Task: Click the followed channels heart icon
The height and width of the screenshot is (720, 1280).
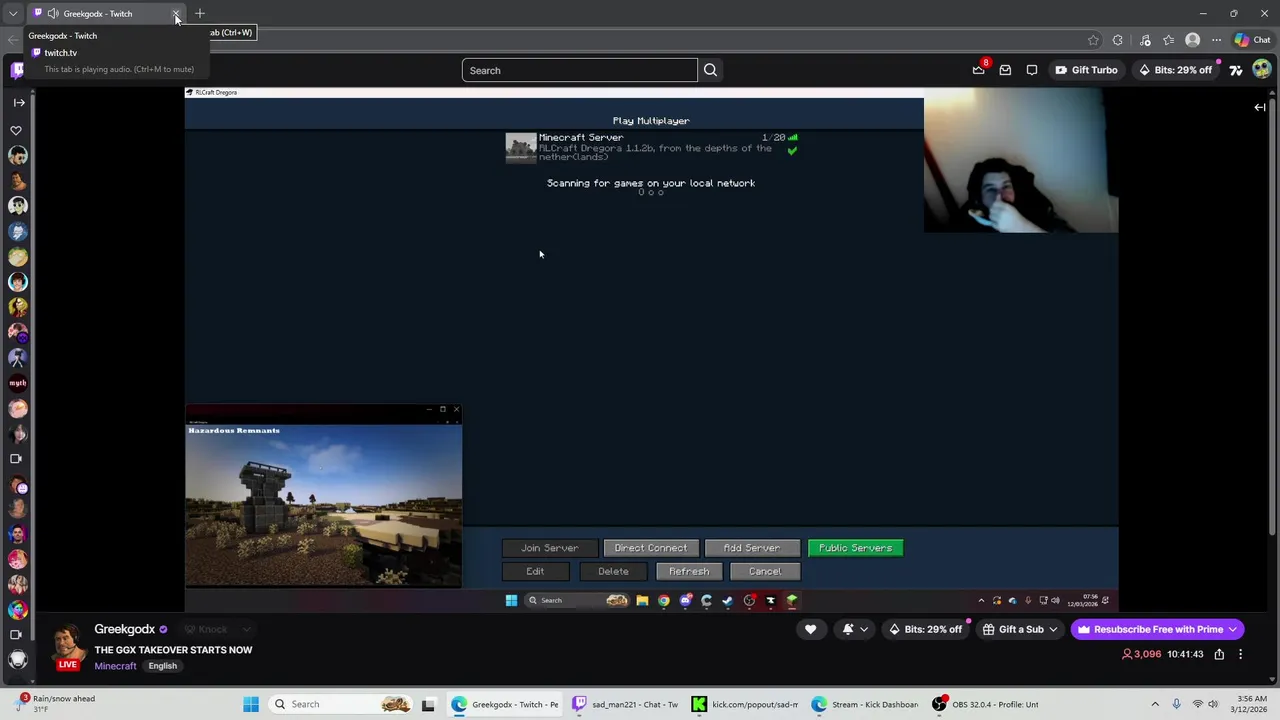Action: click(x=16, y=130)
